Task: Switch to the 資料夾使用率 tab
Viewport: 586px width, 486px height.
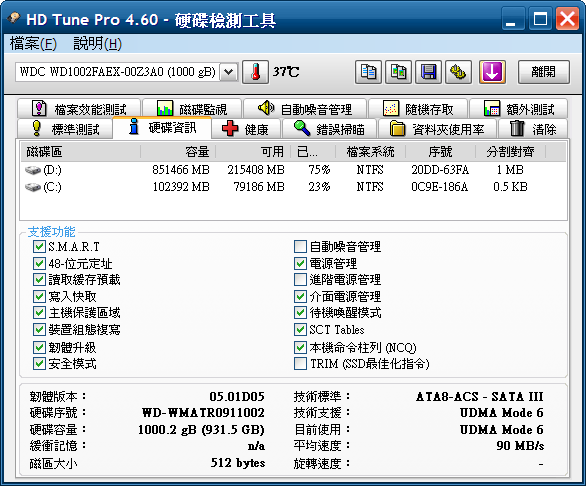Action: coord(437,129)
